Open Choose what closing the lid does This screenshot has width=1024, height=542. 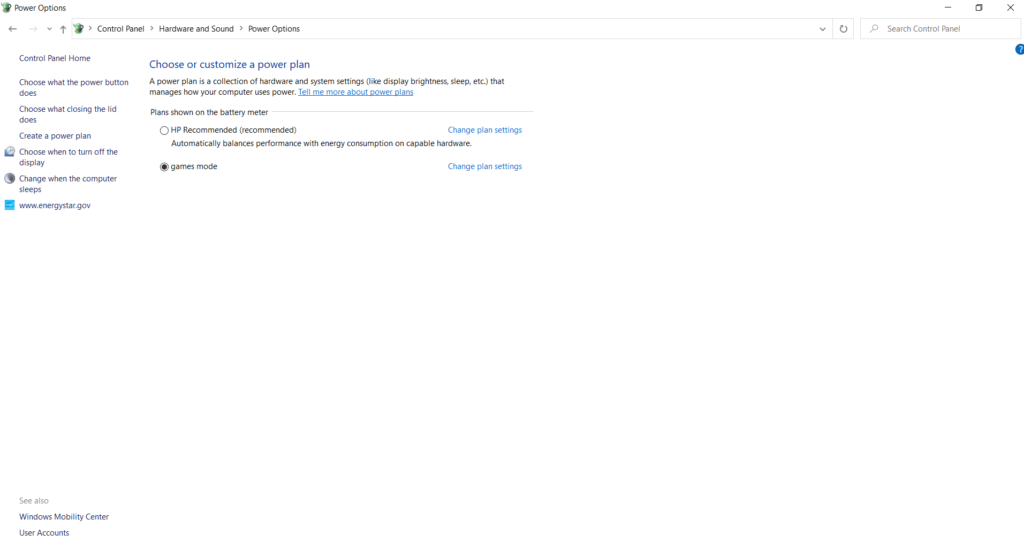coord(68,114)
